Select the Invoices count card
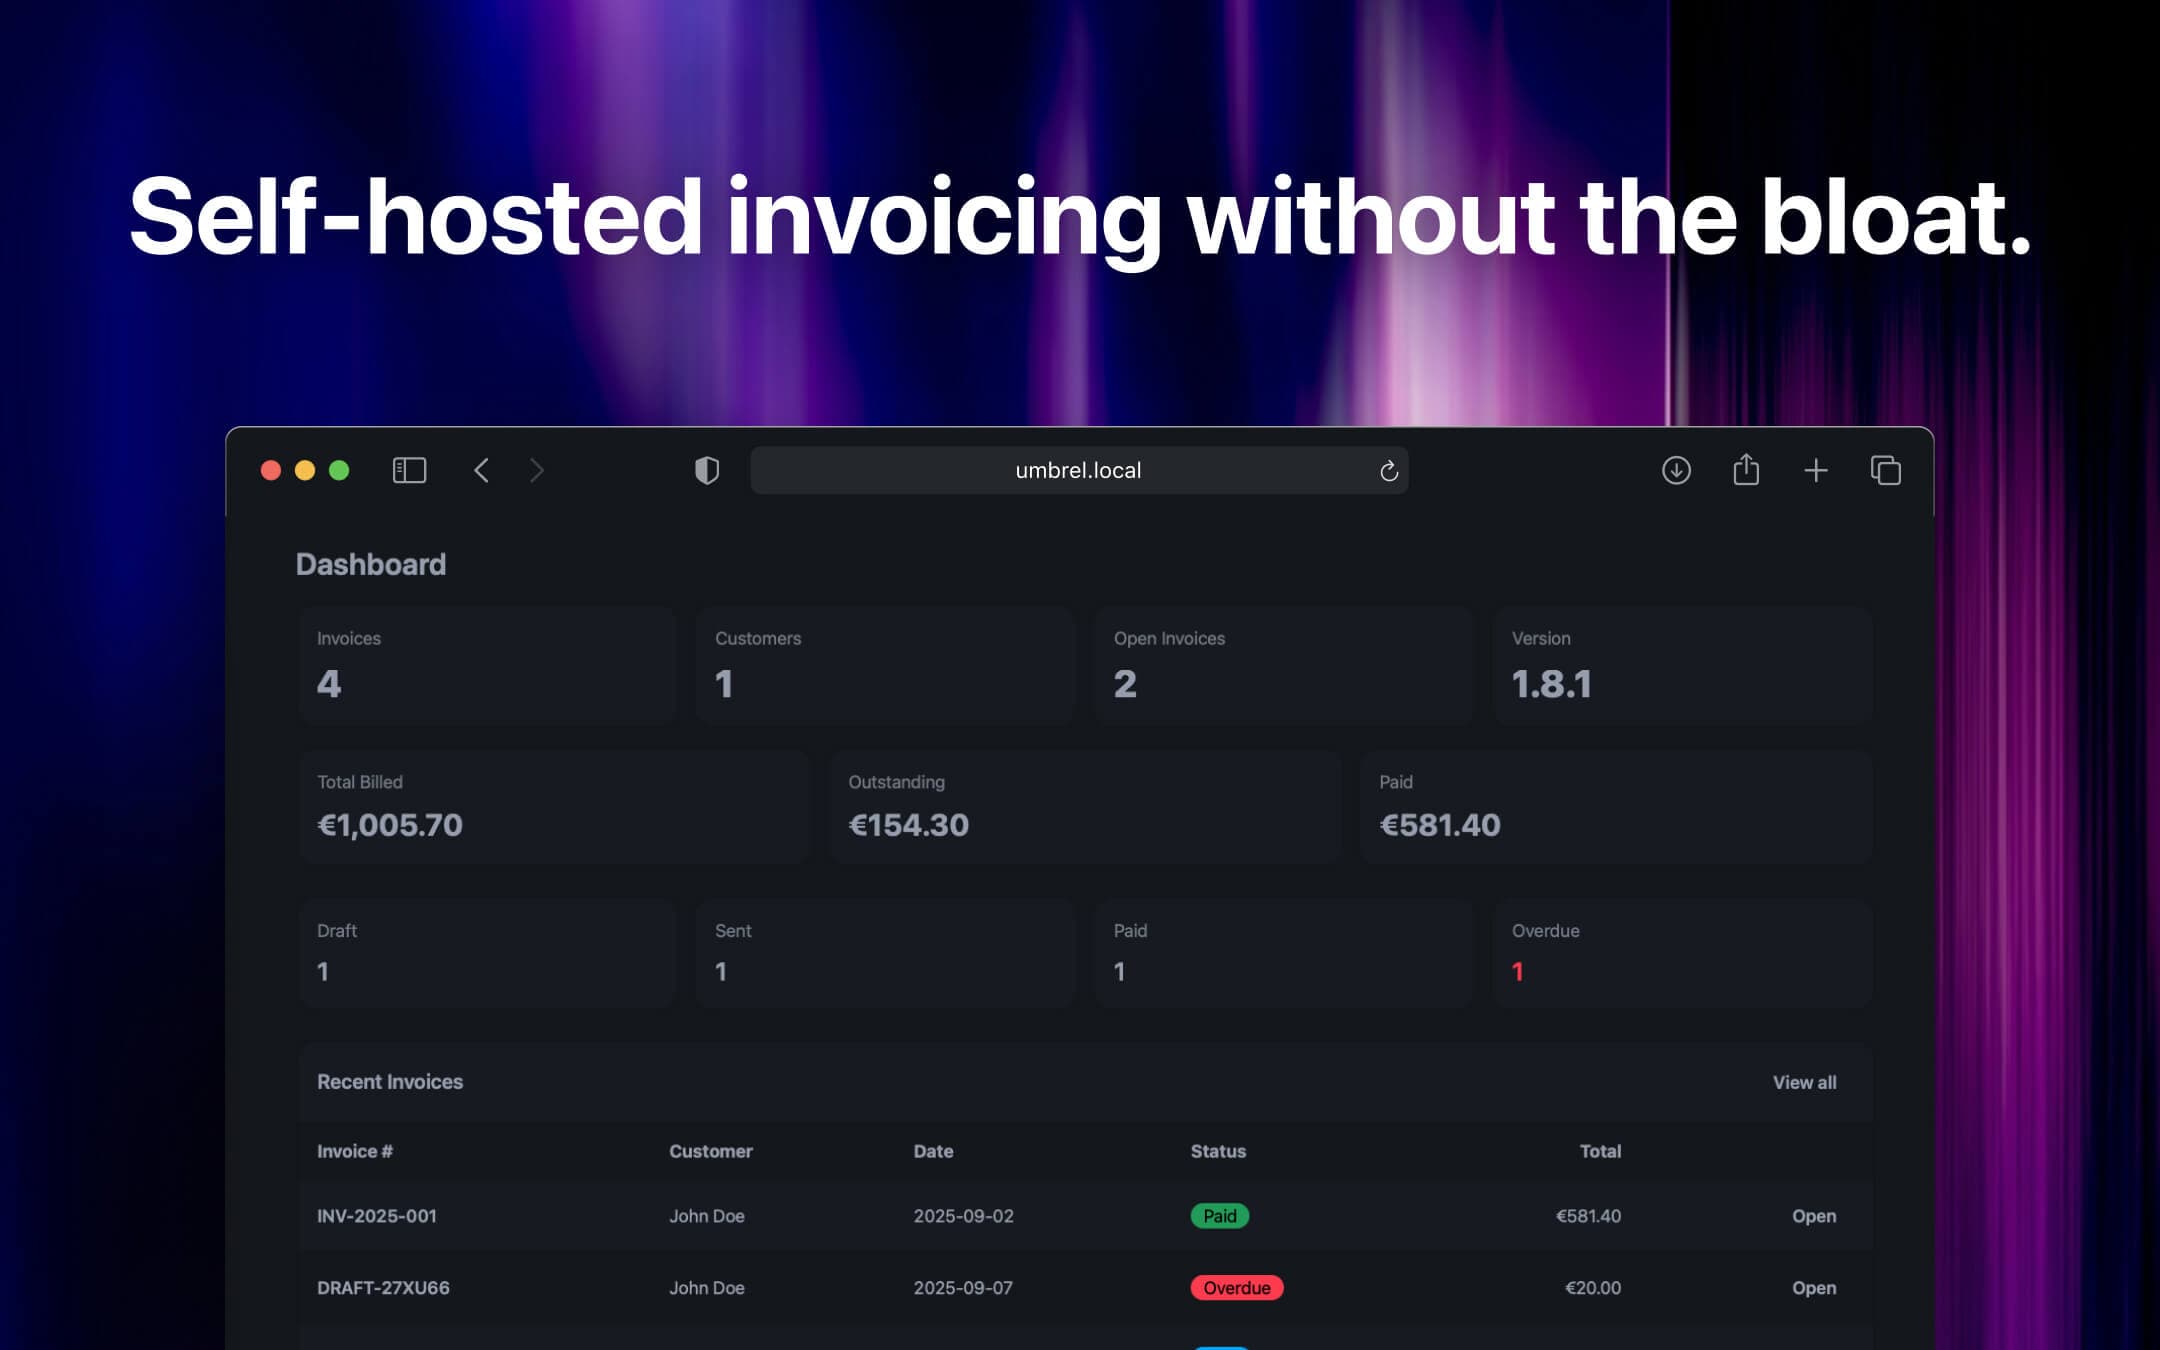 coord(487,663)
